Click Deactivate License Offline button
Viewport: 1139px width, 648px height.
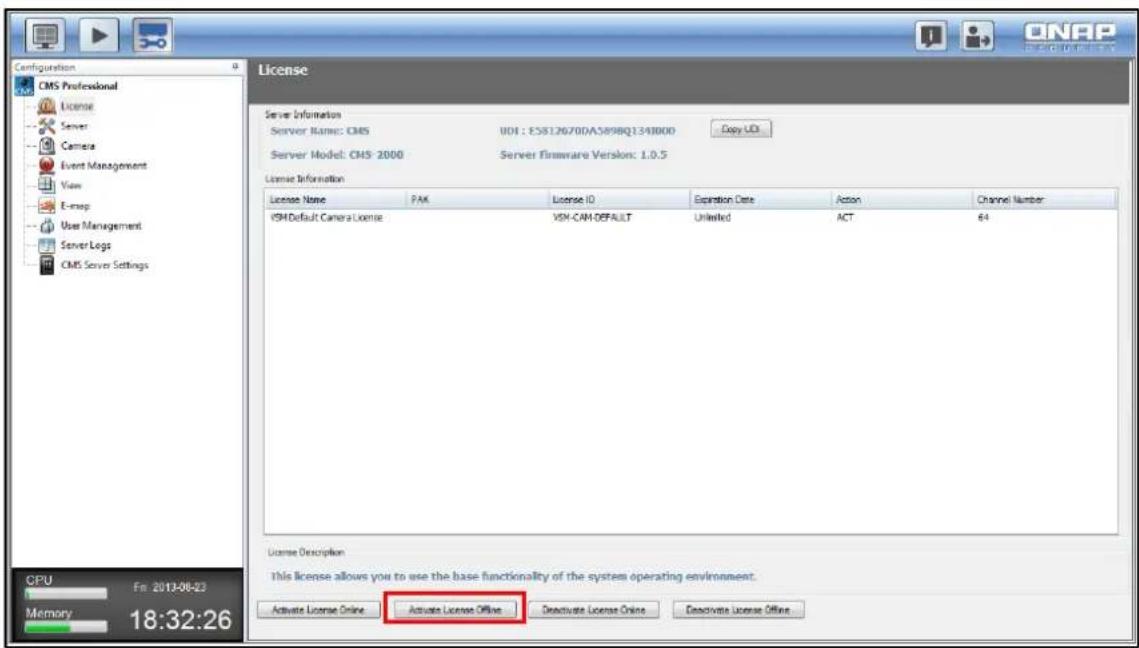click(737, 609)
